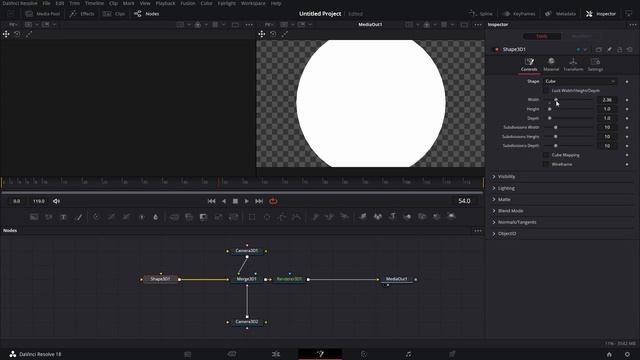
Task: Click the Stop button
Action: 235,201
